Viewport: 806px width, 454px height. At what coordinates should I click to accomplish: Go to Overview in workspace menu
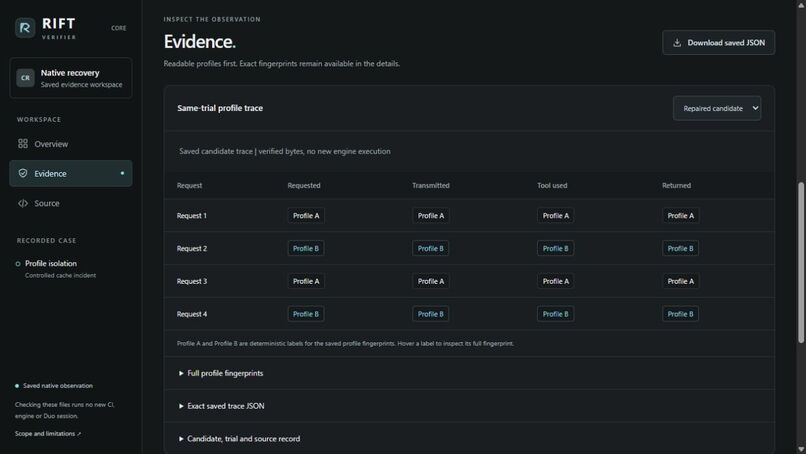click(70, 143)
